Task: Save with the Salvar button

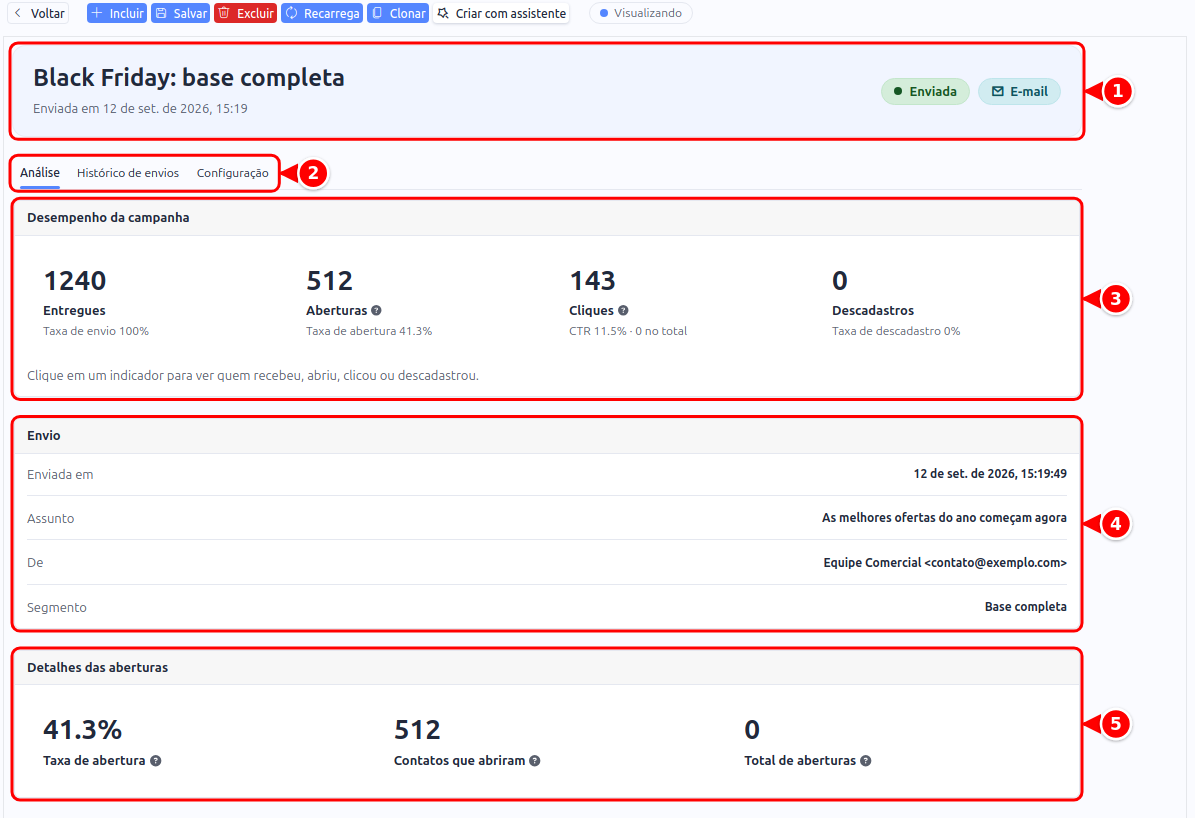Action: [x=181, y=13]
